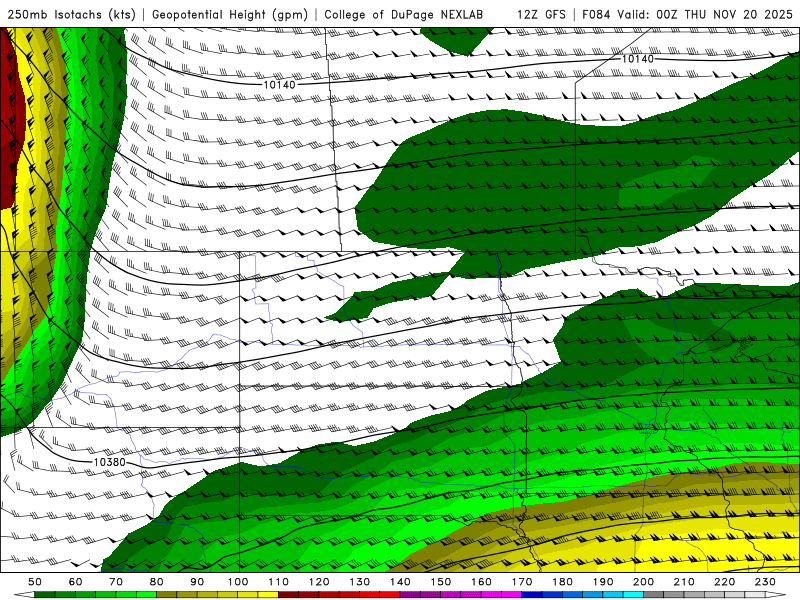Click the western 10140 height contour label
Viewport: 800px width, 600px height.
tap(279, 85)
